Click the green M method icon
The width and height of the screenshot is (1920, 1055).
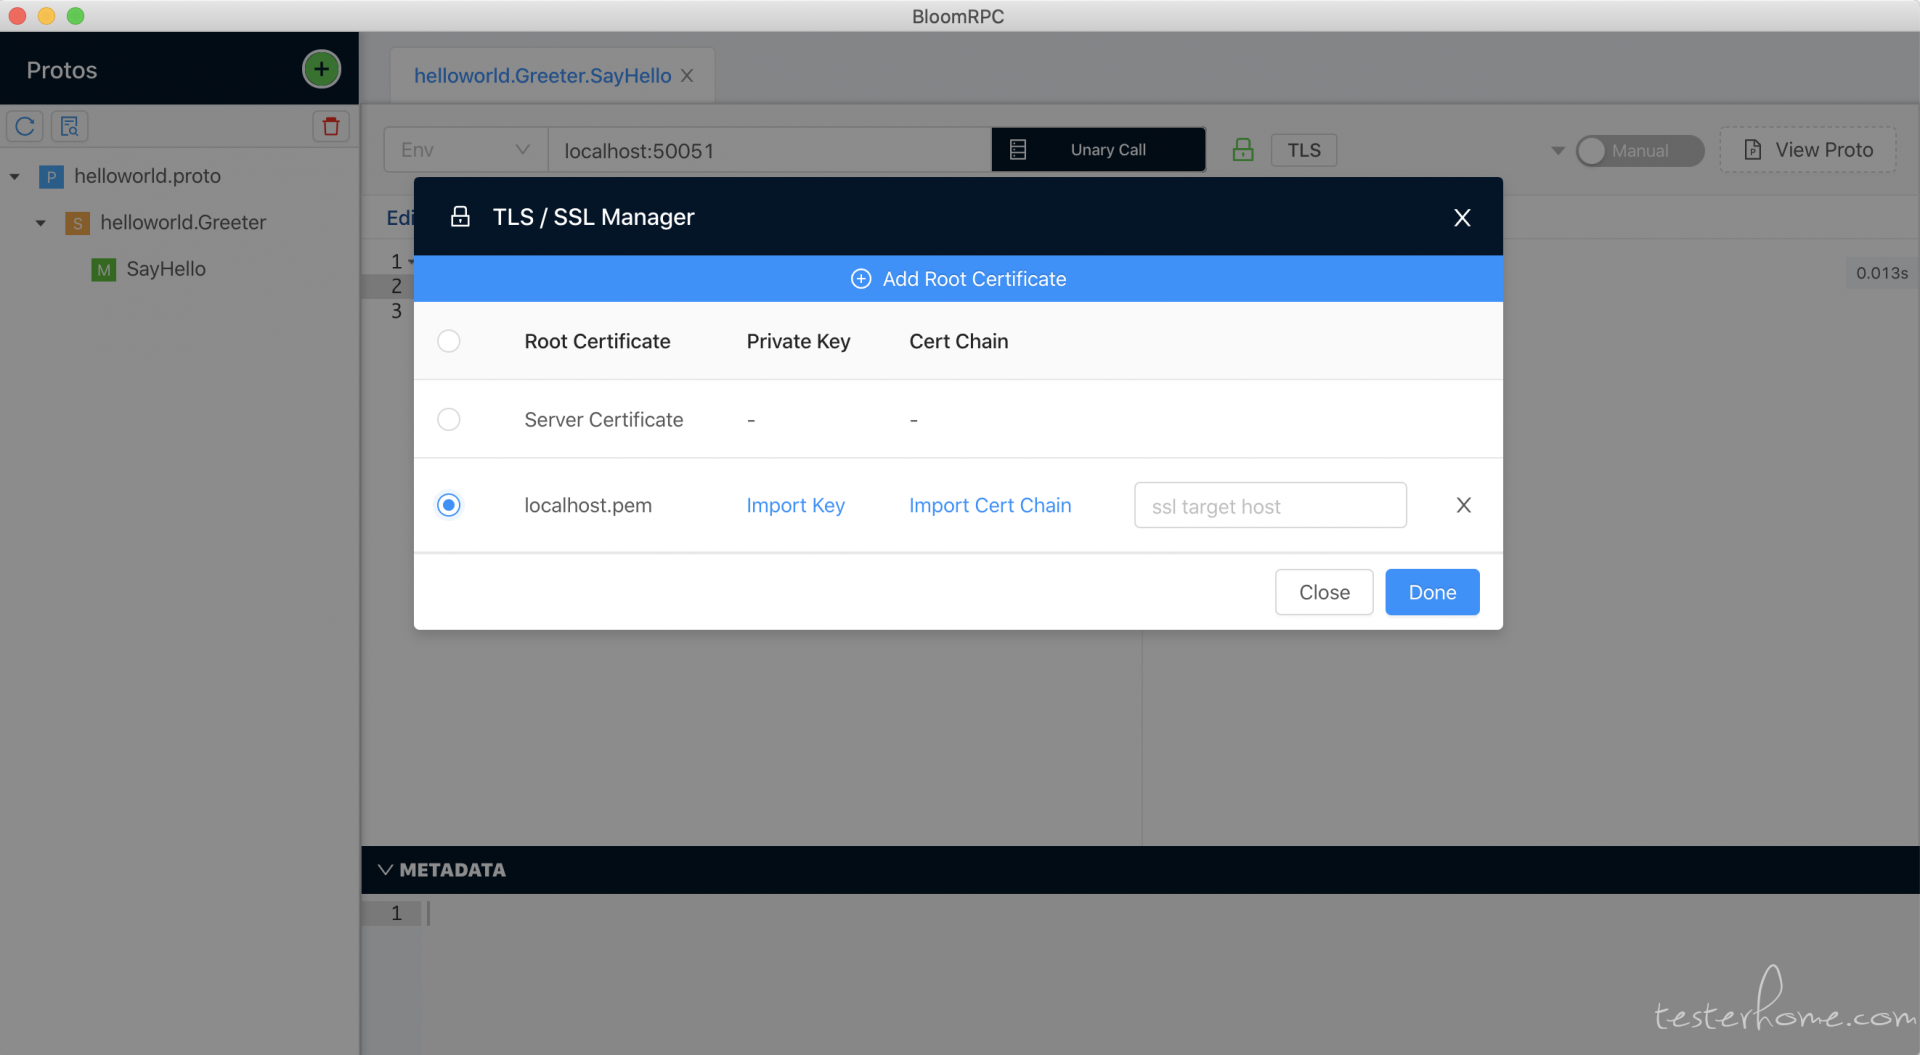pyautogui.click(x=104, y=270)
